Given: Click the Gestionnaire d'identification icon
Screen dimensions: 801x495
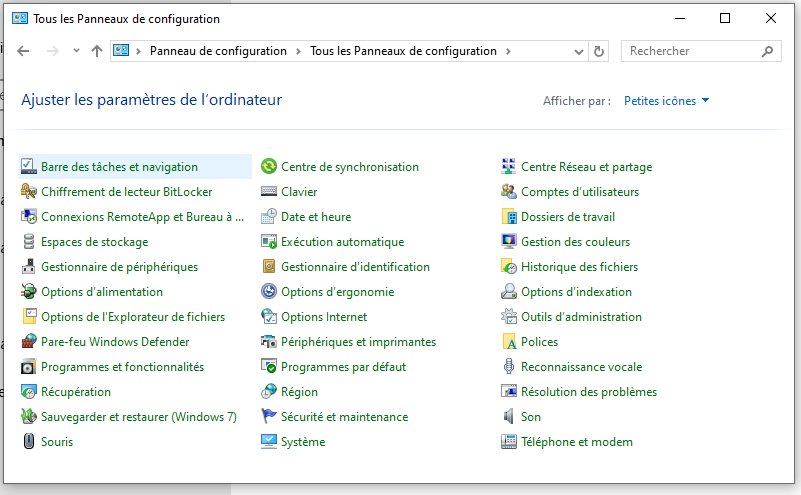Looking at the screenshot, I should click(269, 267).
